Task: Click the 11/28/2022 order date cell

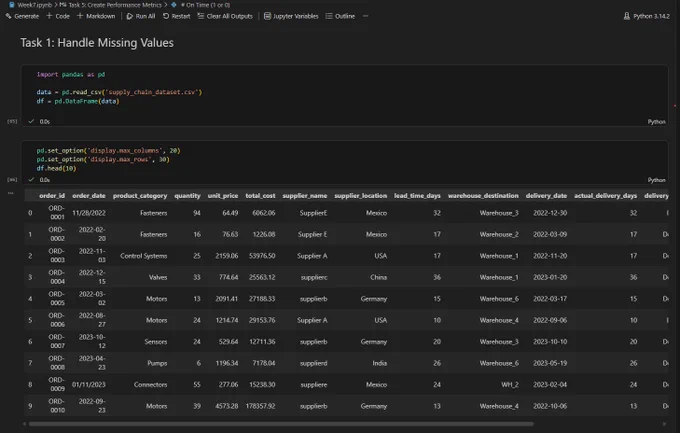Action: click(x=89, y=213)
